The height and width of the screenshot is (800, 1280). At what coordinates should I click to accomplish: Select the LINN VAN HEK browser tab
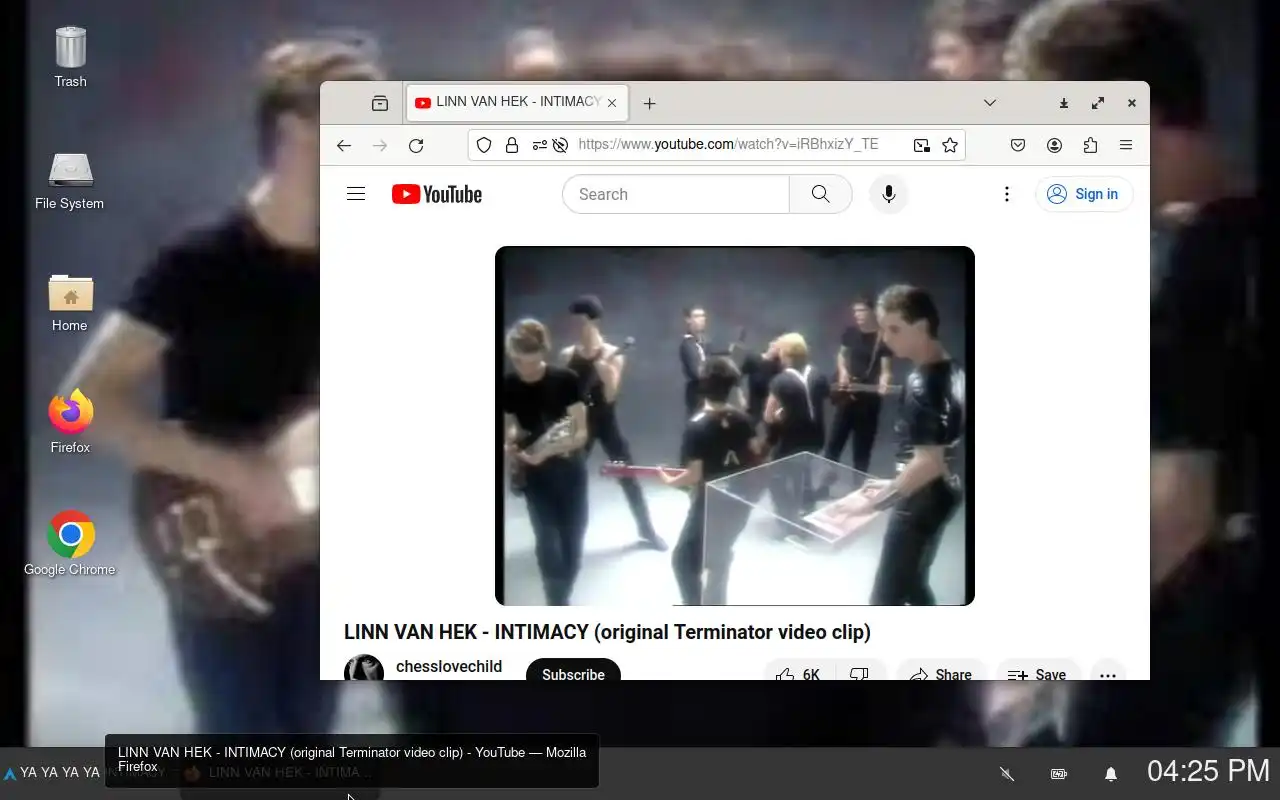517,102
